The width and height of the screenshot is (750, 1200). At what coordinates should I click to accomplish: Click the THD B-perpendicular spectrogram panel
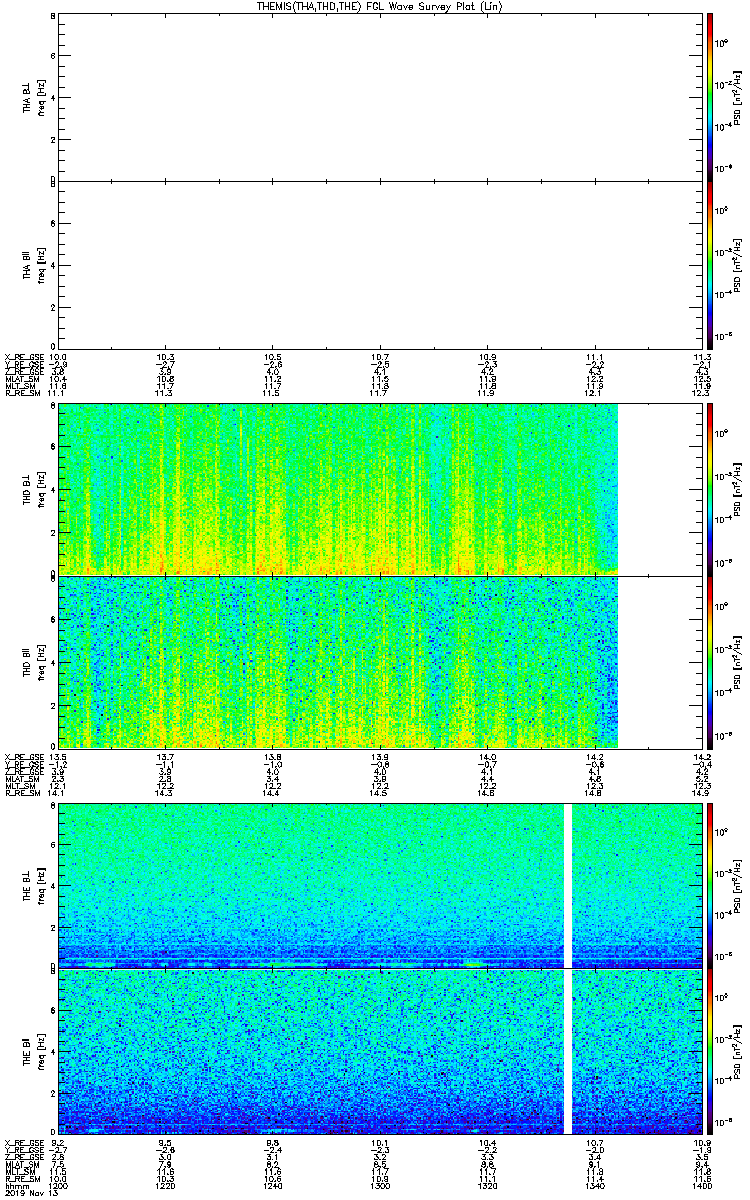click(x=379, y=489)
